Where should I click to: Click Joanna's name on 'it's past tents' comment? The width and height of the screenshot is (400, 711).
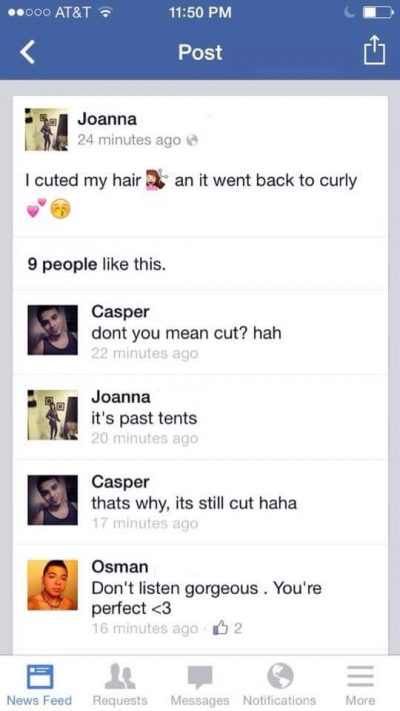tap(121, 397)
